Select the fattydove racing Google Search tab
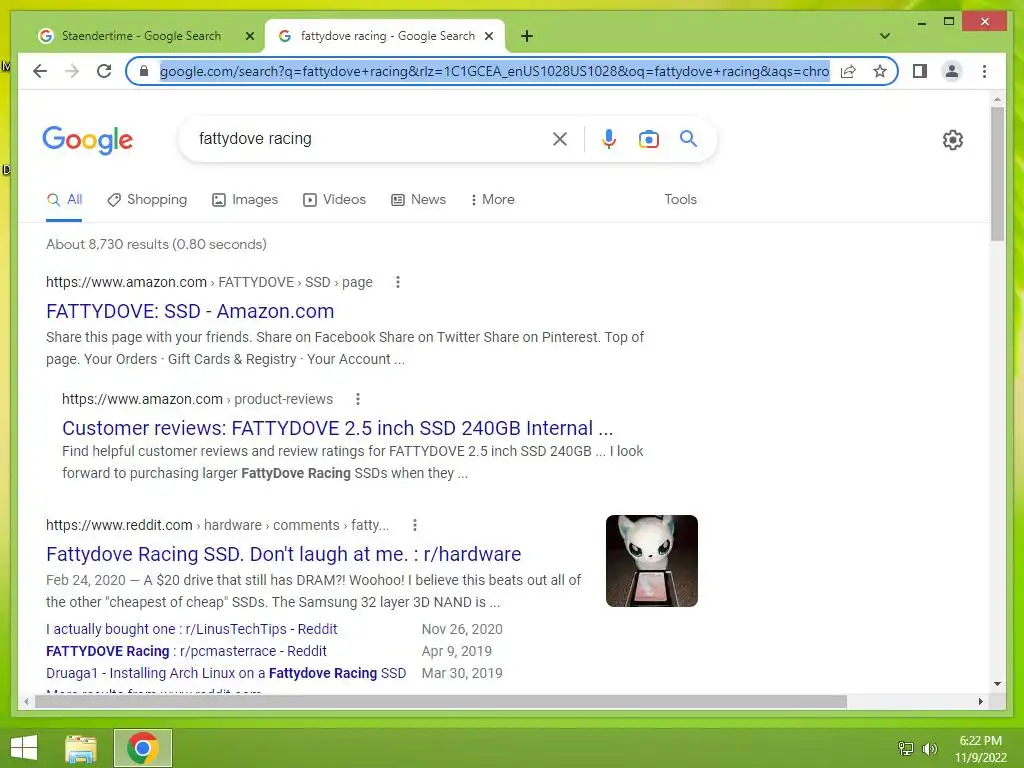The image size is (1024, 768). 385,36
